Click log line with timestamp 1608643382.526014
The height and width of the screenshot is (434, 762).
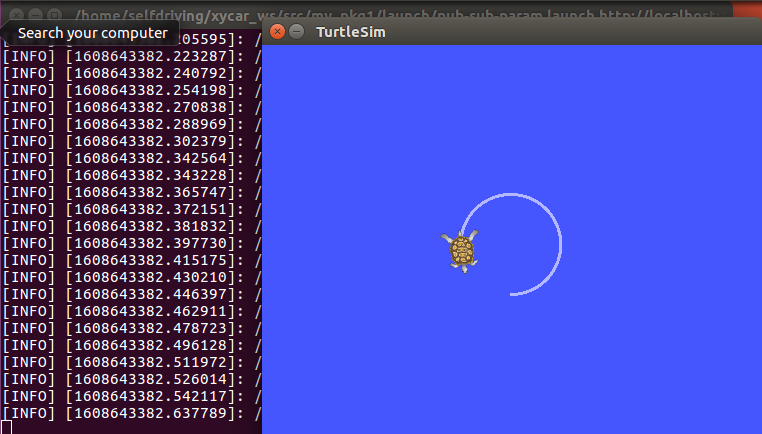pos(132,380)
